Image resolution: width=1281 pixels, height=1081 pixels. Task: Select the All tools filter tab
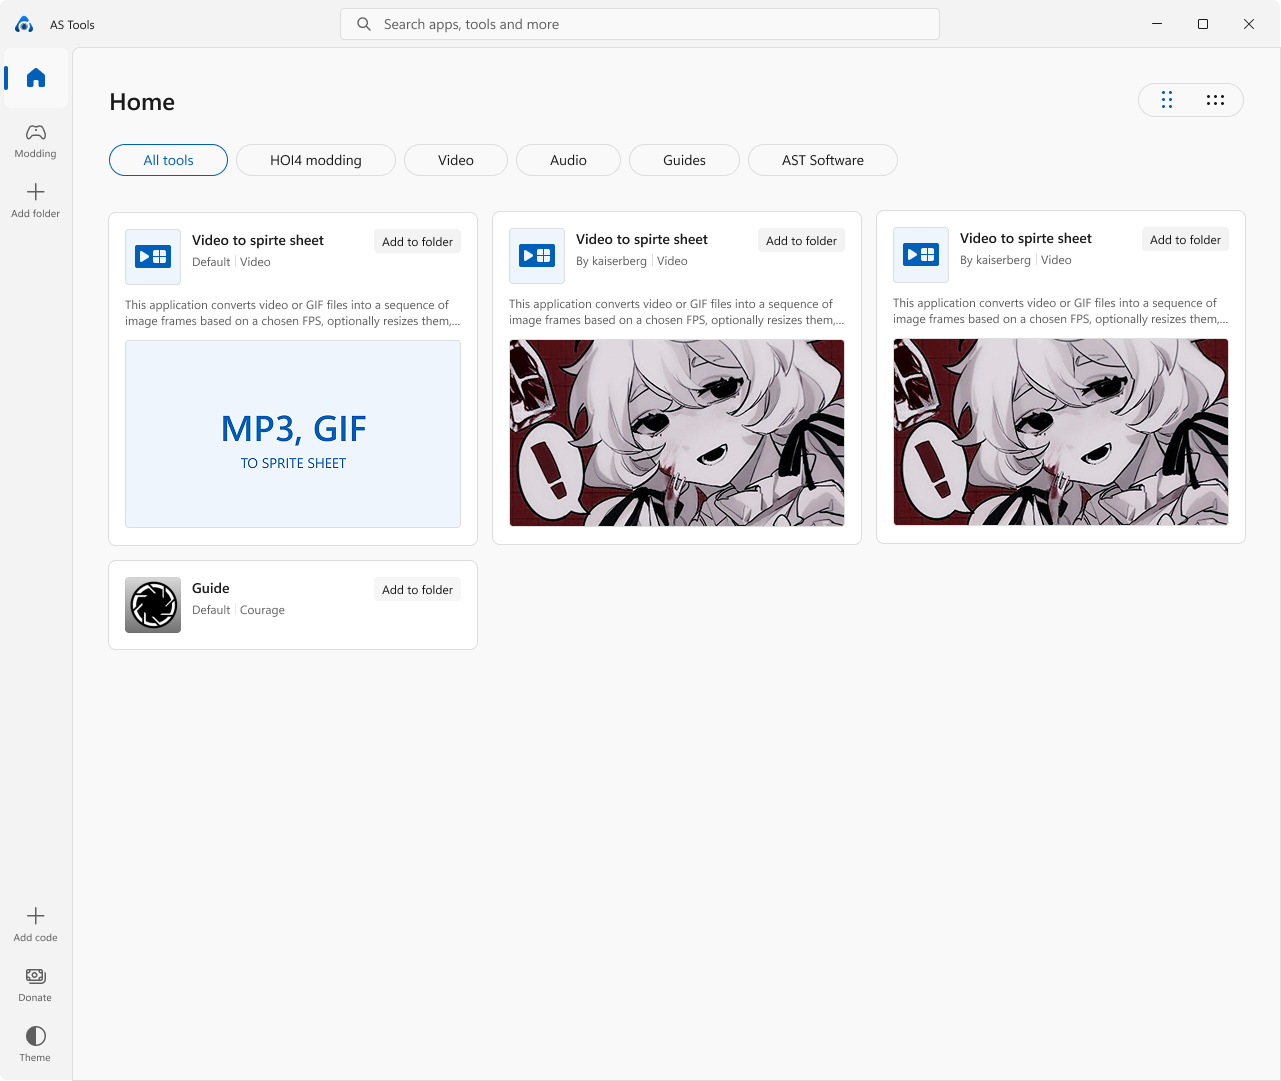coord(168,160)
